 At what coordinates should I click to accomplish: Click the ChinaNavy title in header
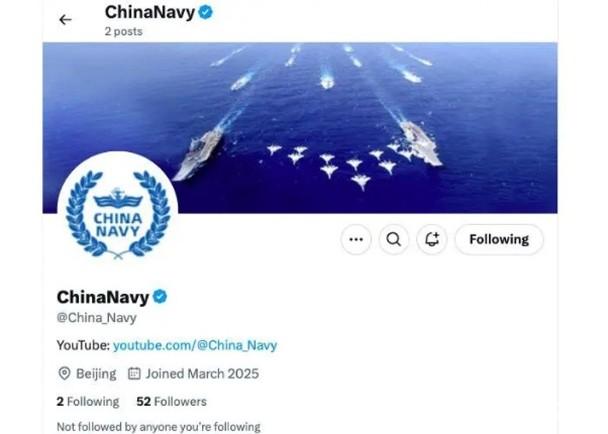(x=150, y=12)
